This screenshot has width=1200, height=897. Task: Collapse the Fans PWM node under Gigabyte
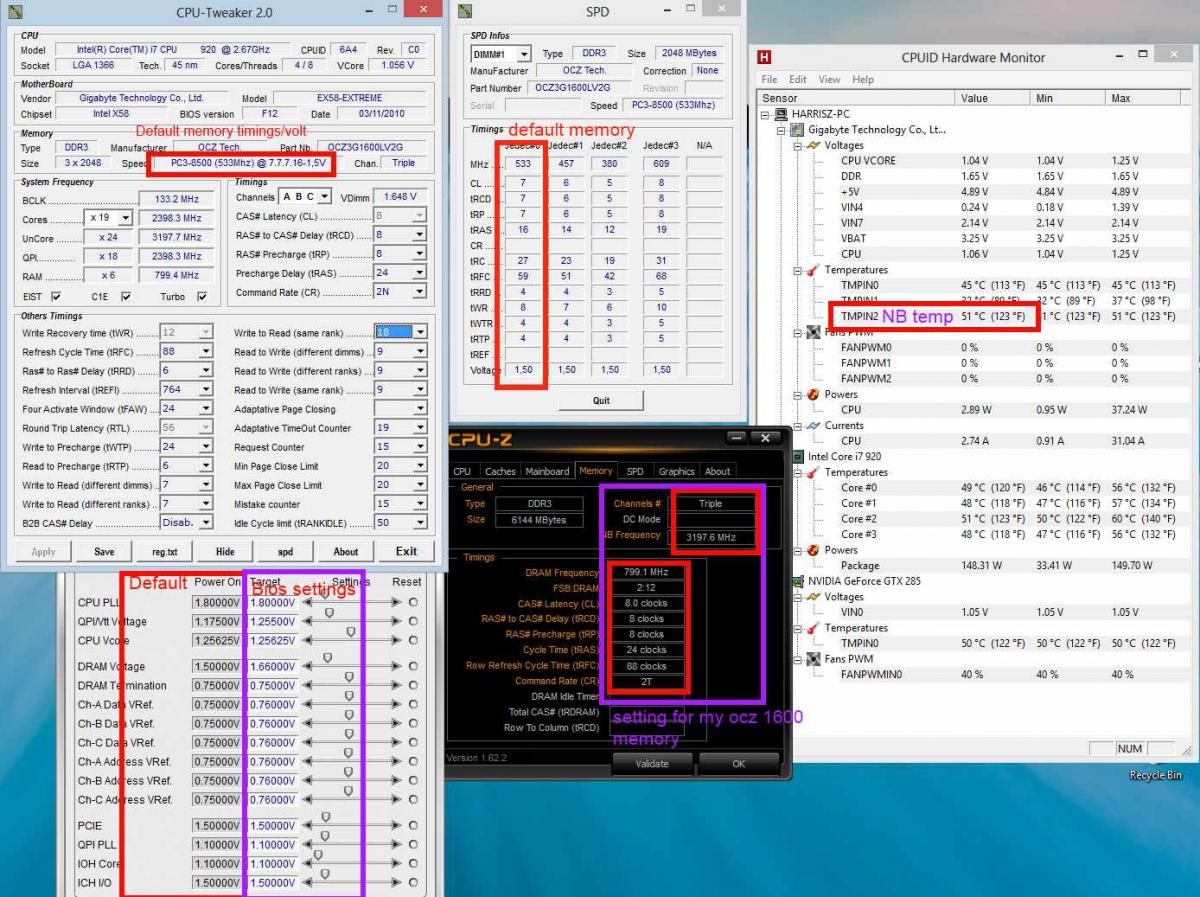click(797, 332)
